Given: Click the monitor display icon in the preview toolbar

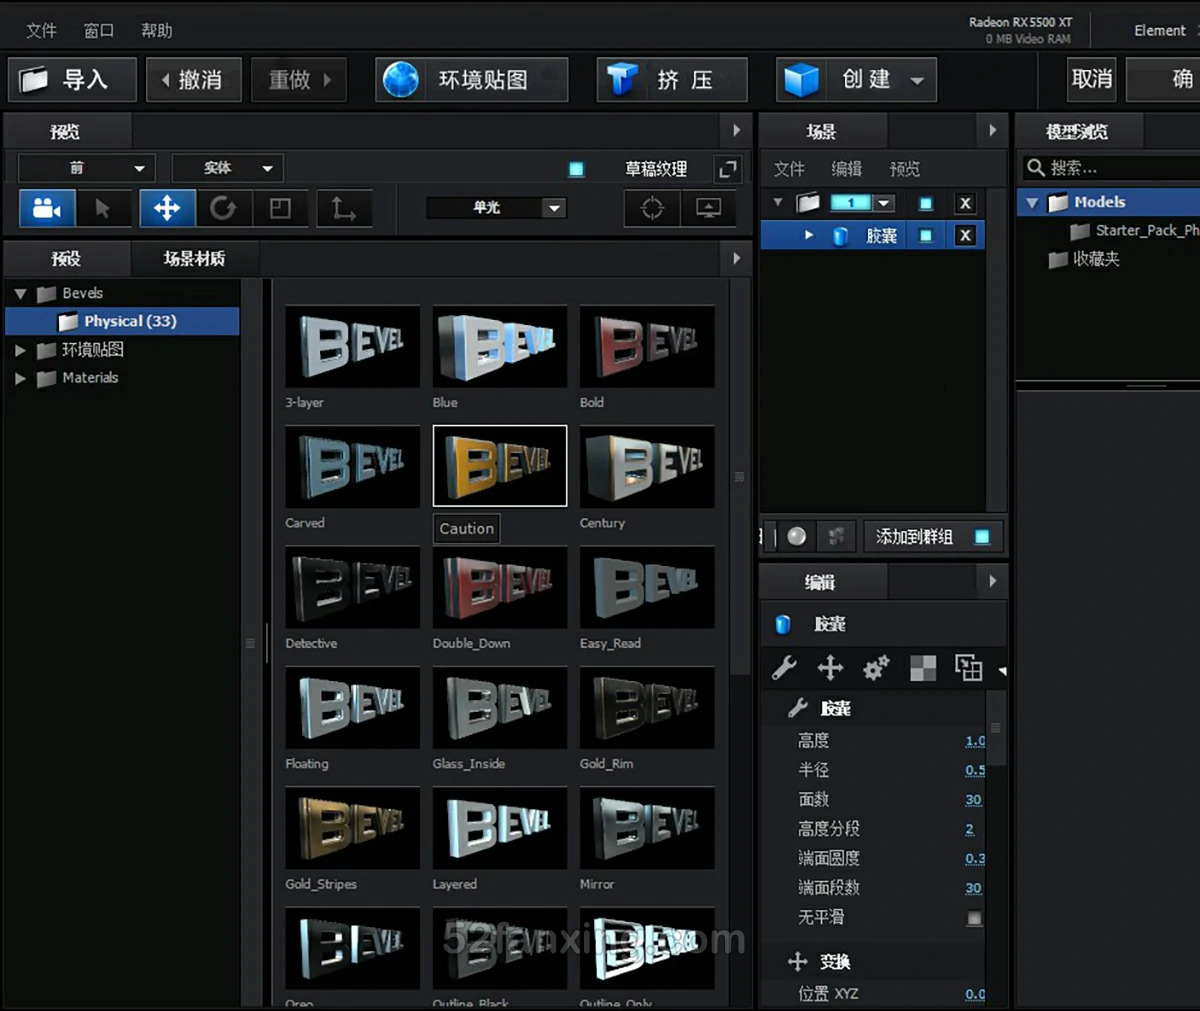Looking at the screenshot, I should coord(709,208).
